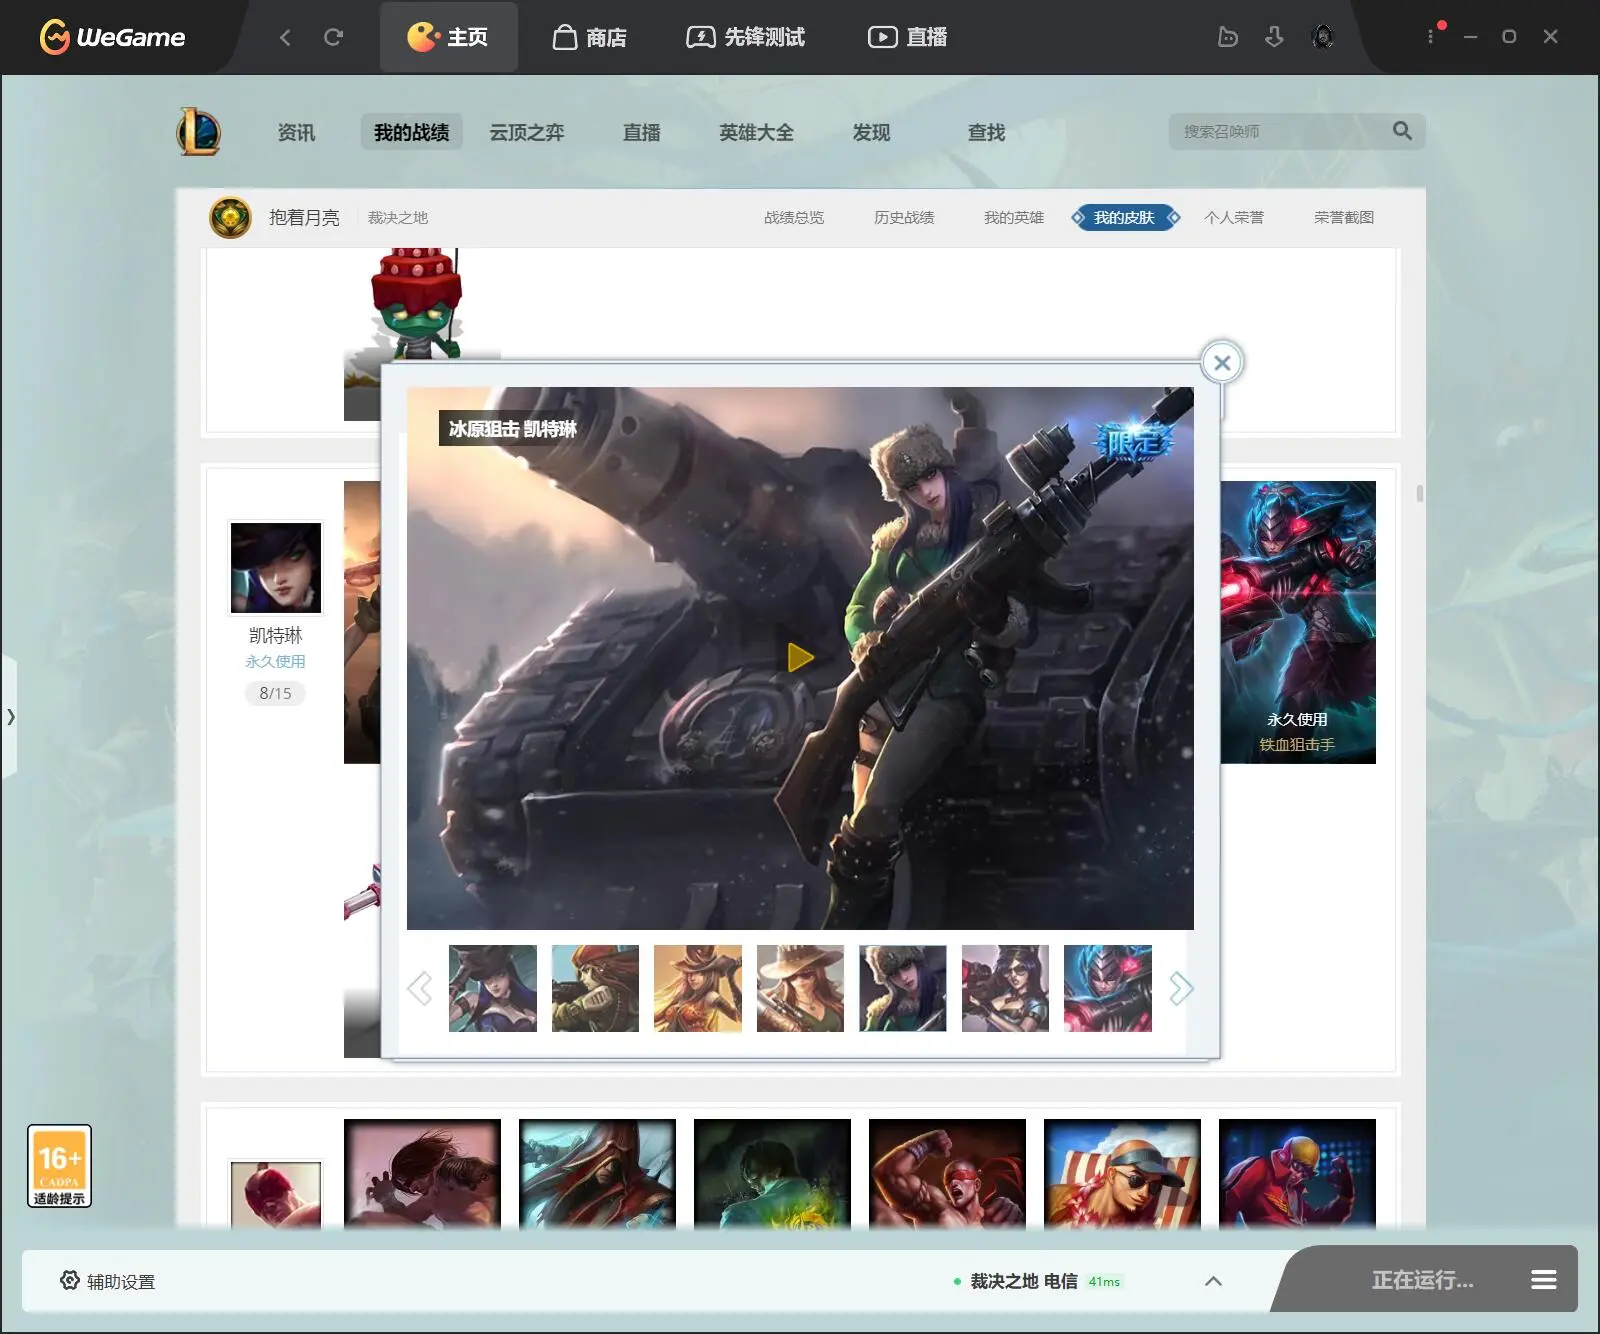Click the 41ms ping indicator
Screen dimensions: 1600x1334
1104,1282
